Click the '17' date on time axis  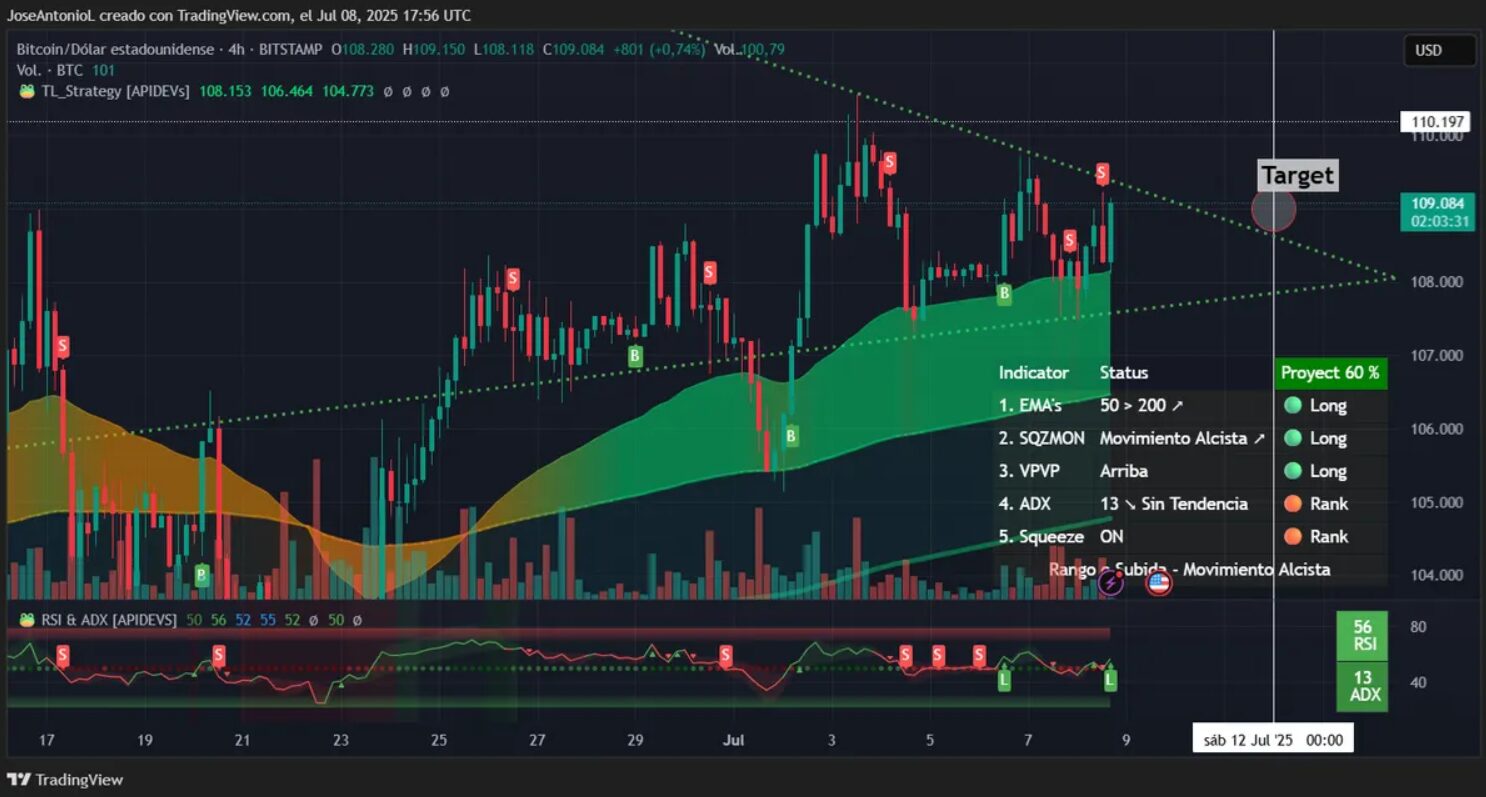[x=46, y=741]
